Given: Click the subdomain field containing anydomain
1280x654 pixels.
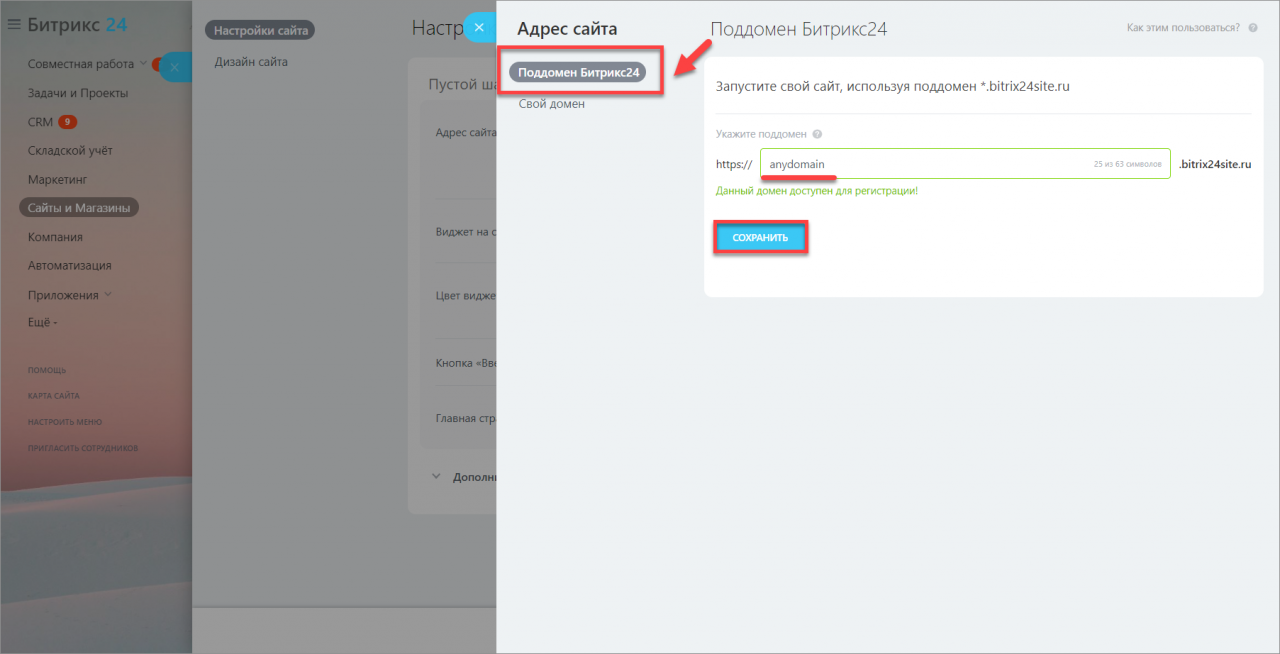Looking at the screenshot, I should point(965,164).
